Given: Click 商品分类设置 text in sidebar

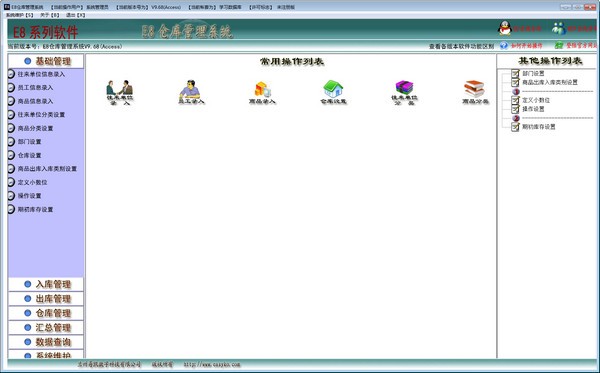Looking at the screenshot, I should tap(36, 128).
